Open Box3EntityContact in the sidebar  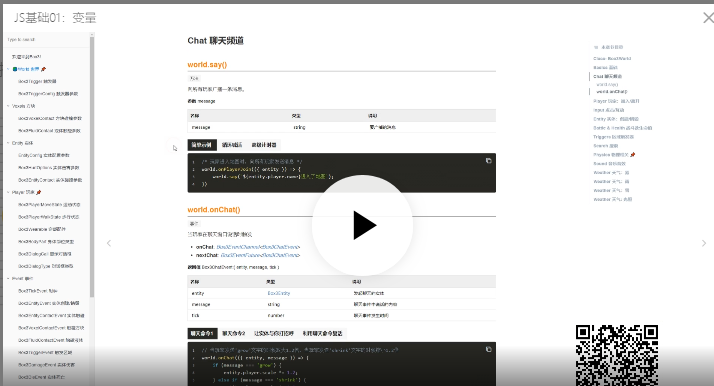(50, 180)
